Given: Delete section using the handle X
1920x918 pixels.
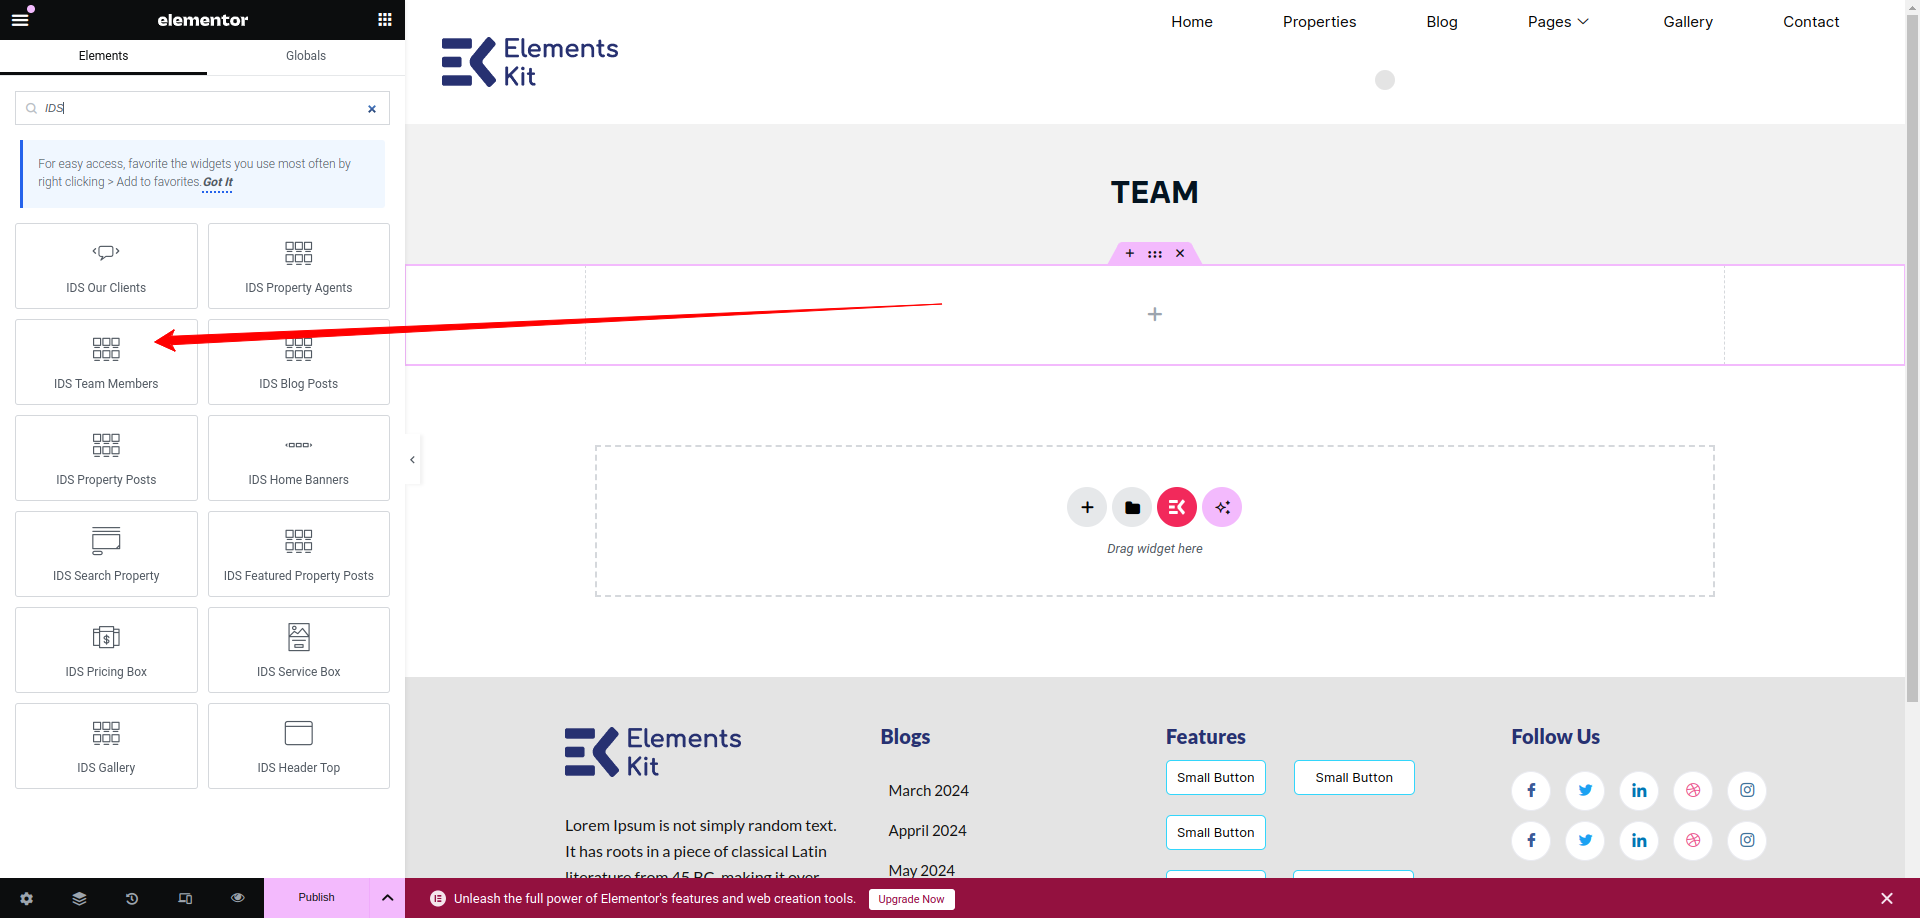Looking at the screenshot, I should click(x=1180, y=253).
